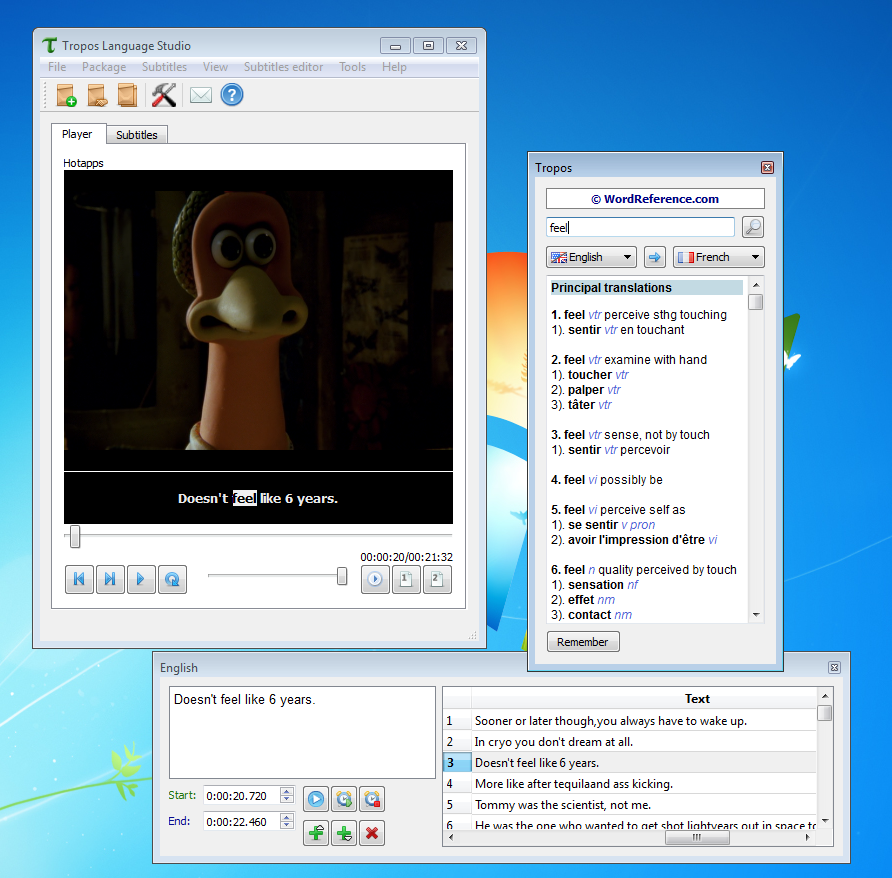Click the subtitle table vertical scroll down arrow
Viewport: 892px width, 878px height.
825,821
